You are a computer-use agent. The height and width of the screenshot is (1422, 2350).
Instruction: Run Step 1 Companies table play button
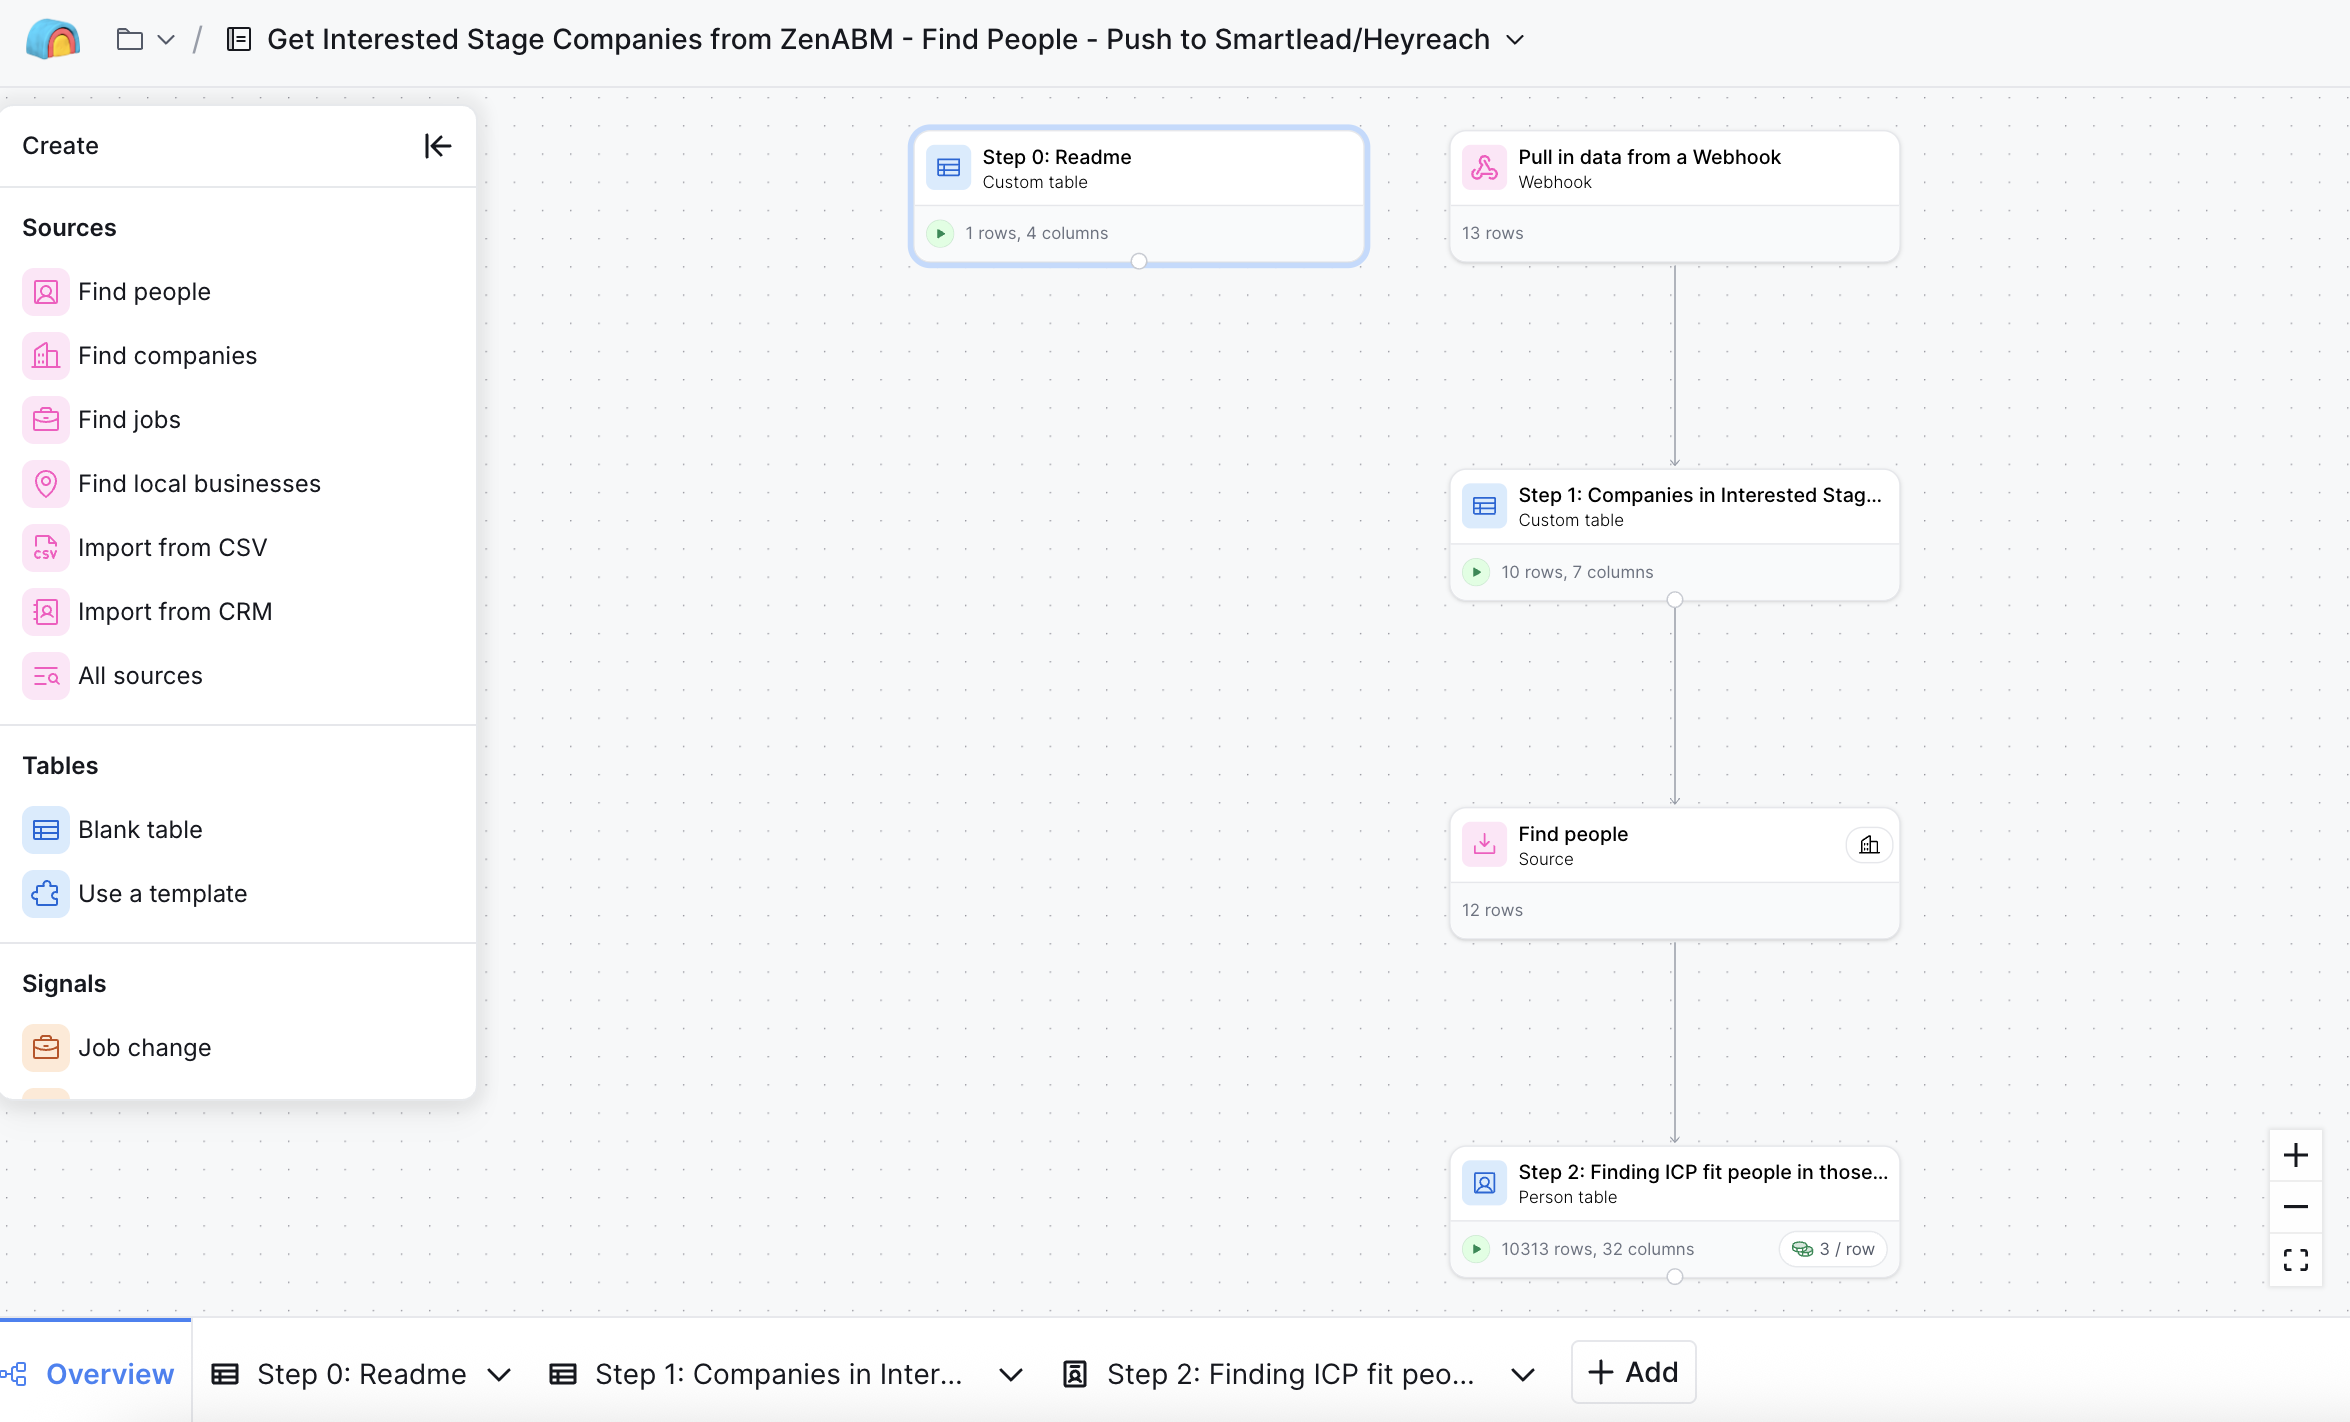pyautogui.click(x=1476, y=572)
